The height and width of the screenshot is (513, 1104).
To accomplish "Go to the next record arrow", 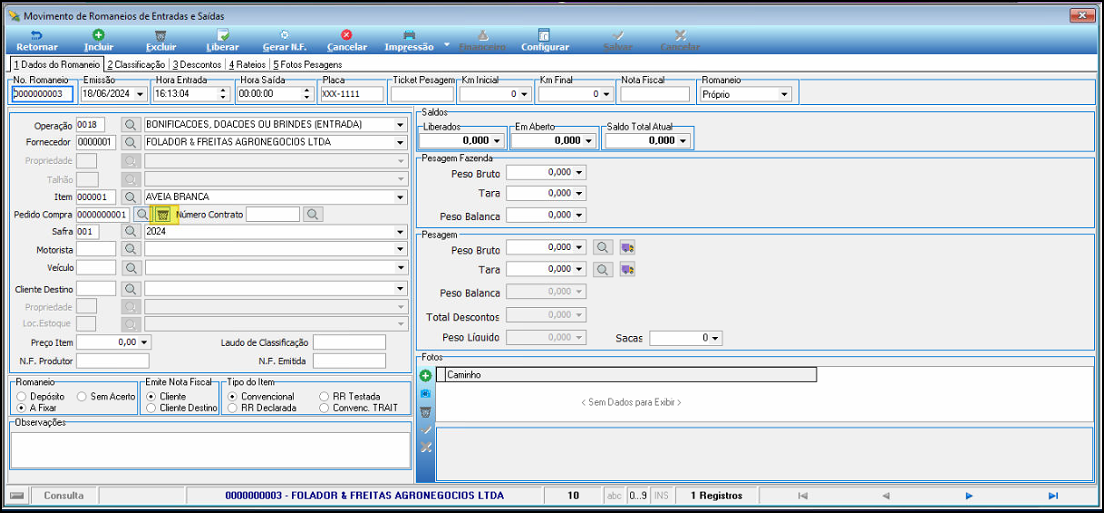I will (970, 495).
